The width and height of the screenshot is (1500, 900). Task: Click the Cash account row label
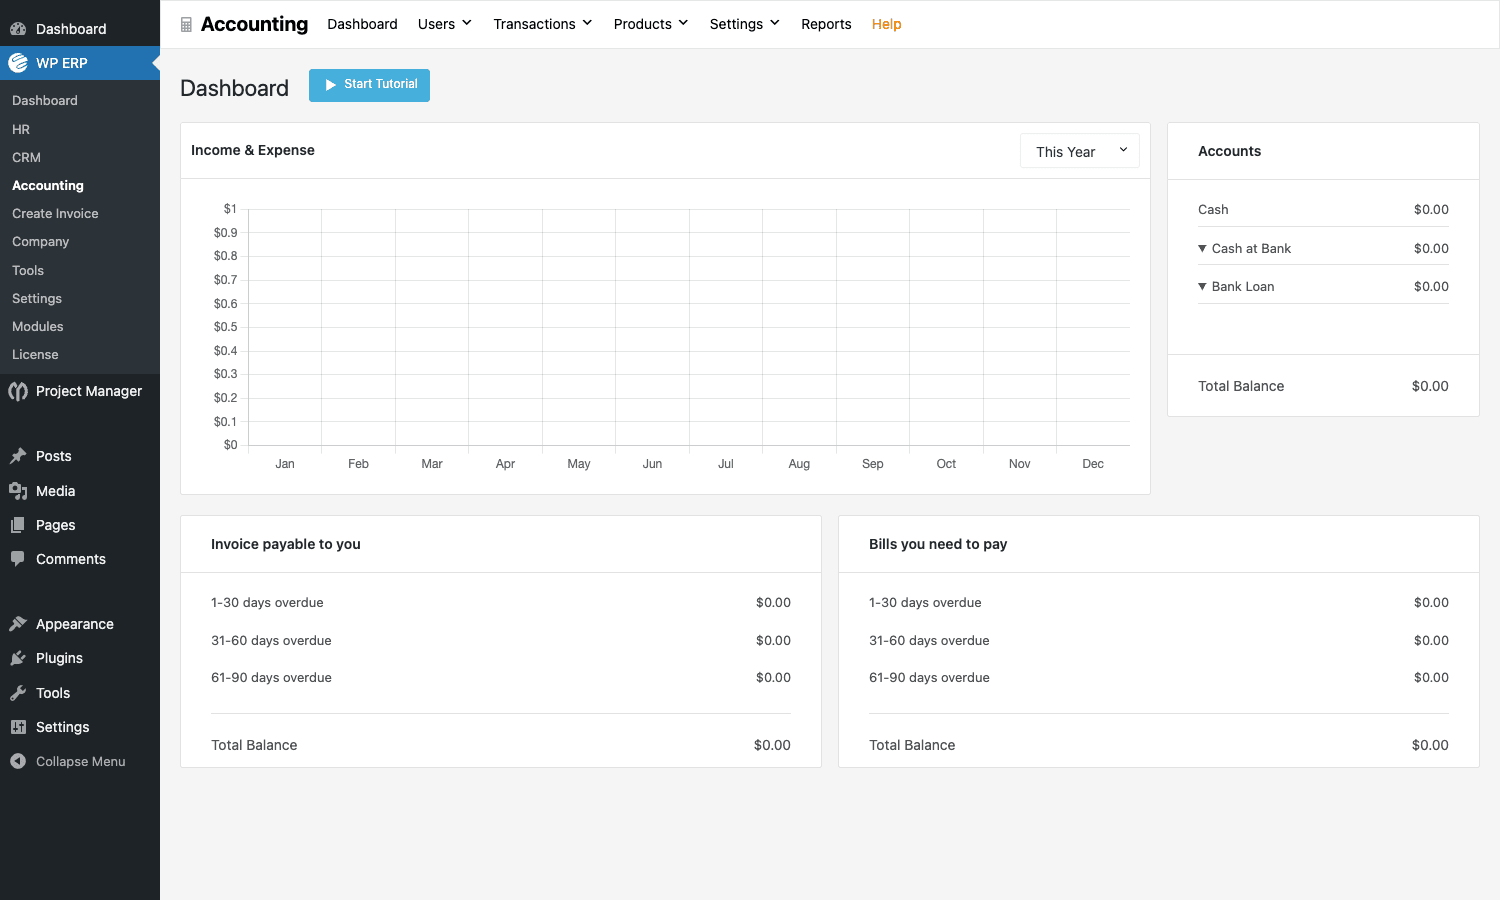coord(1213,209)
